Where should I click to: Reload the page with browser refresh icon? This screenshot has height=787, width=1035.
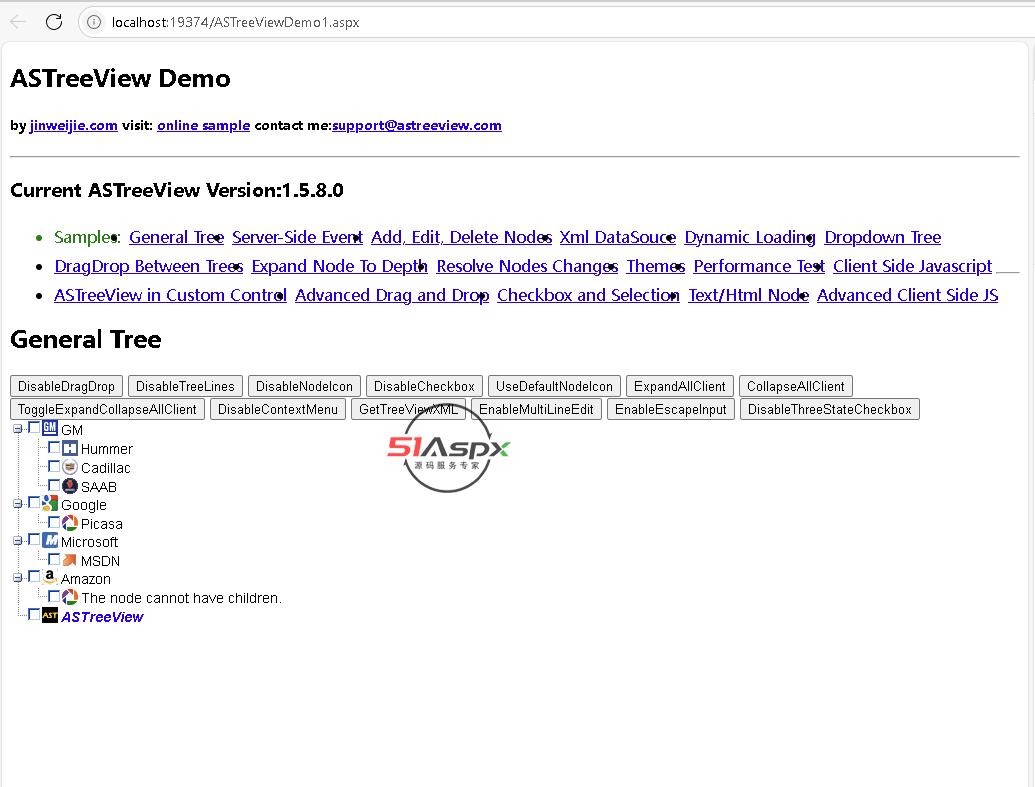tap(54, 22)
